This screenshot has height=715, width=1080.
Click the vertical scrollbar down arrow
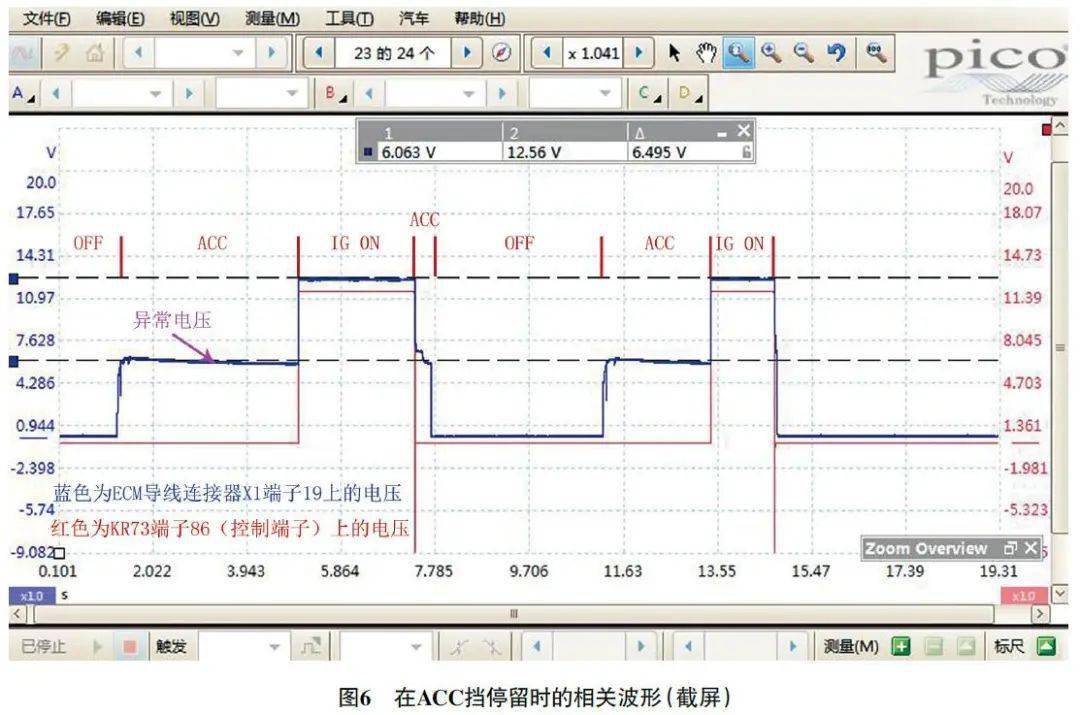(1060, 592)
